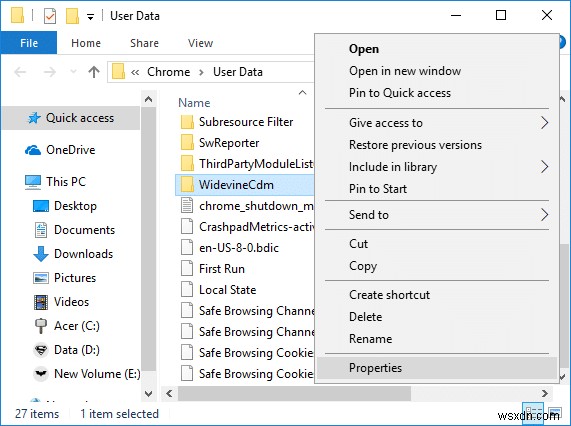571x426 pixels.
Task: Click the Acer (C:) hammer drive icon
Action: tap(40, 326)
